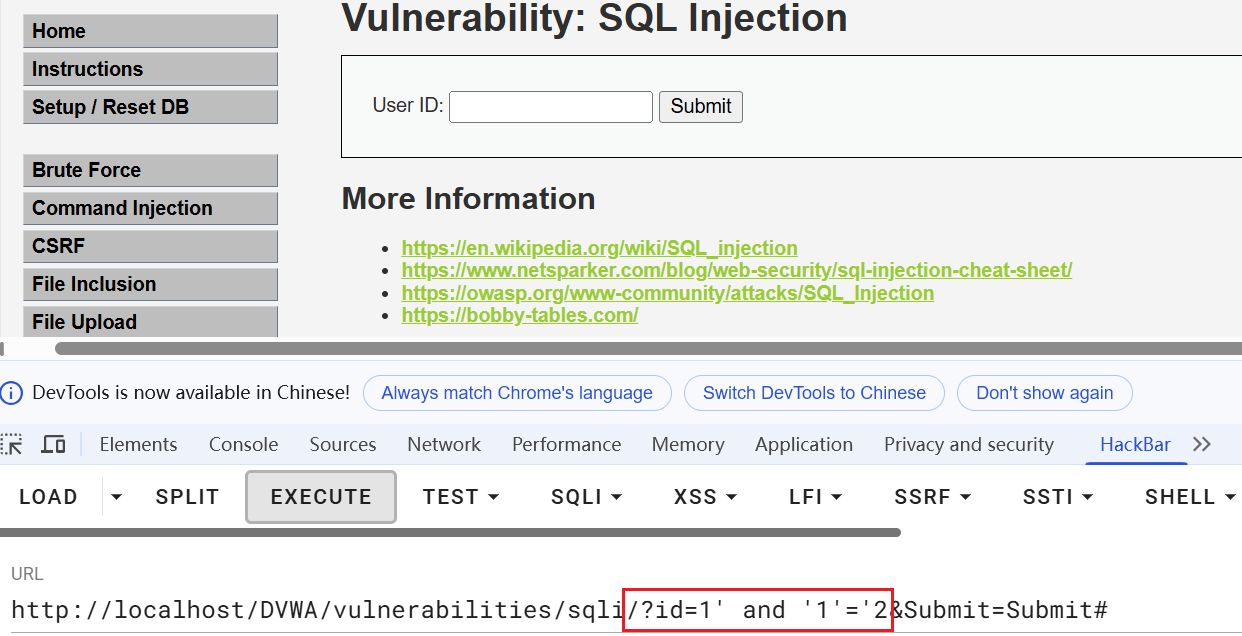Select the inspect element picker icon

tap(12, 444)
